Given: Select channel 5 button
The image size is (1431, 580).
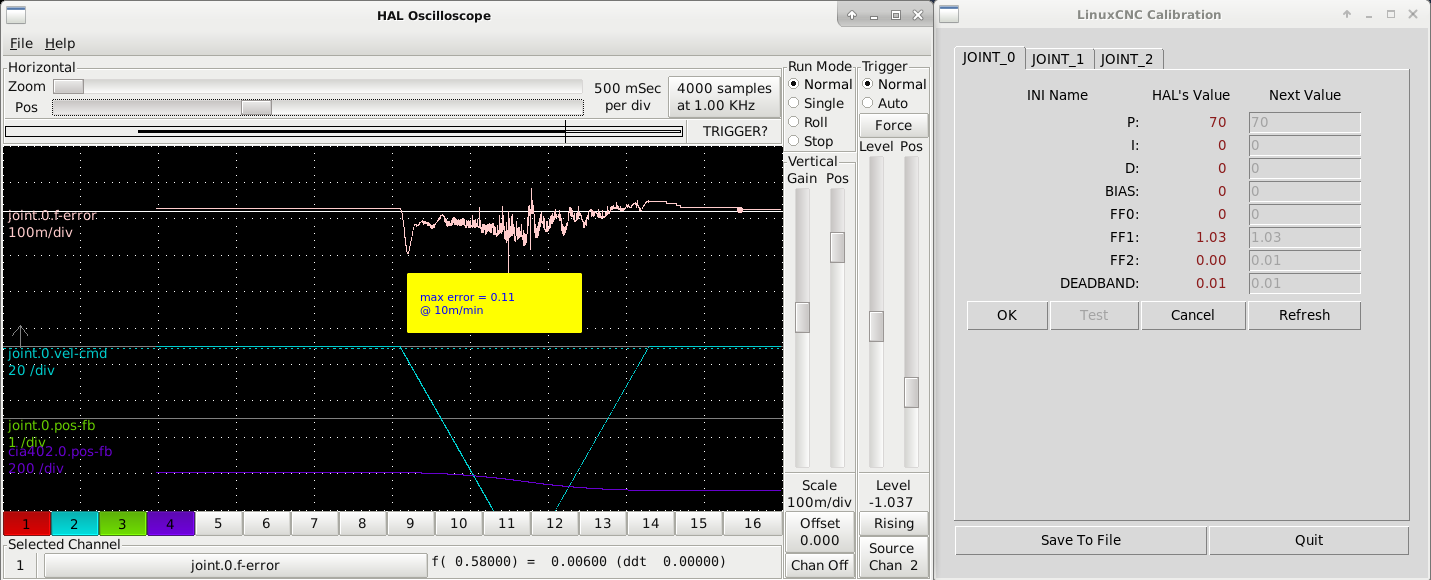Looking at the screenshot, I should (218, 524).
